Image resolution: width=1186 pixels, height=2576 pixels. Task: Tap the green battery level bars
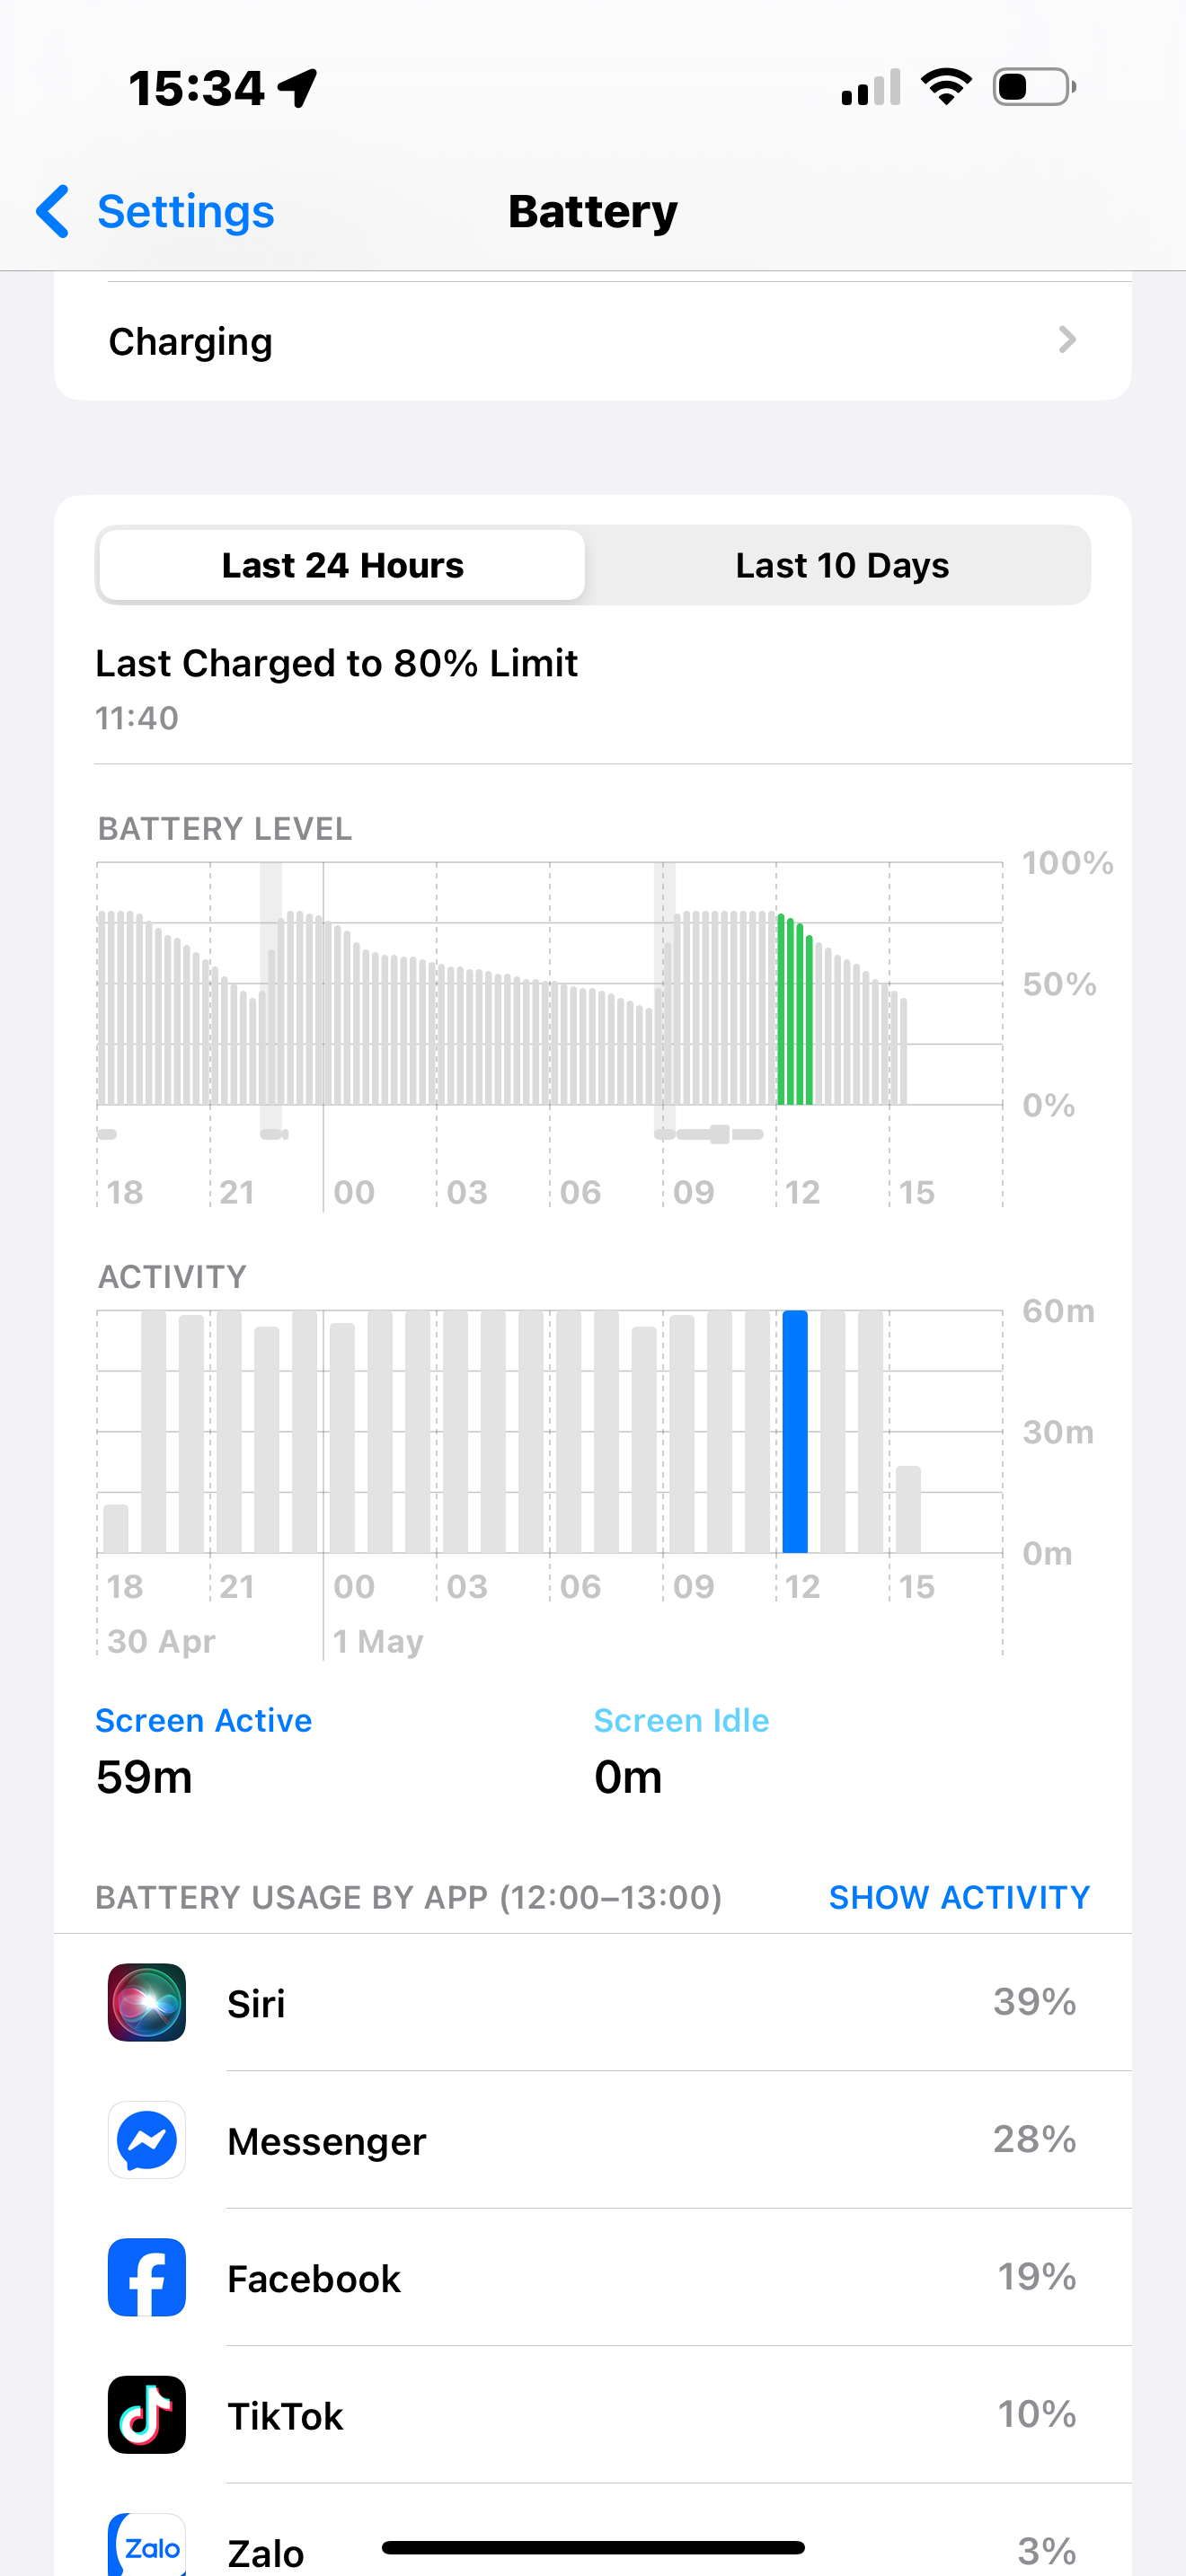(x=795, y=1010)
